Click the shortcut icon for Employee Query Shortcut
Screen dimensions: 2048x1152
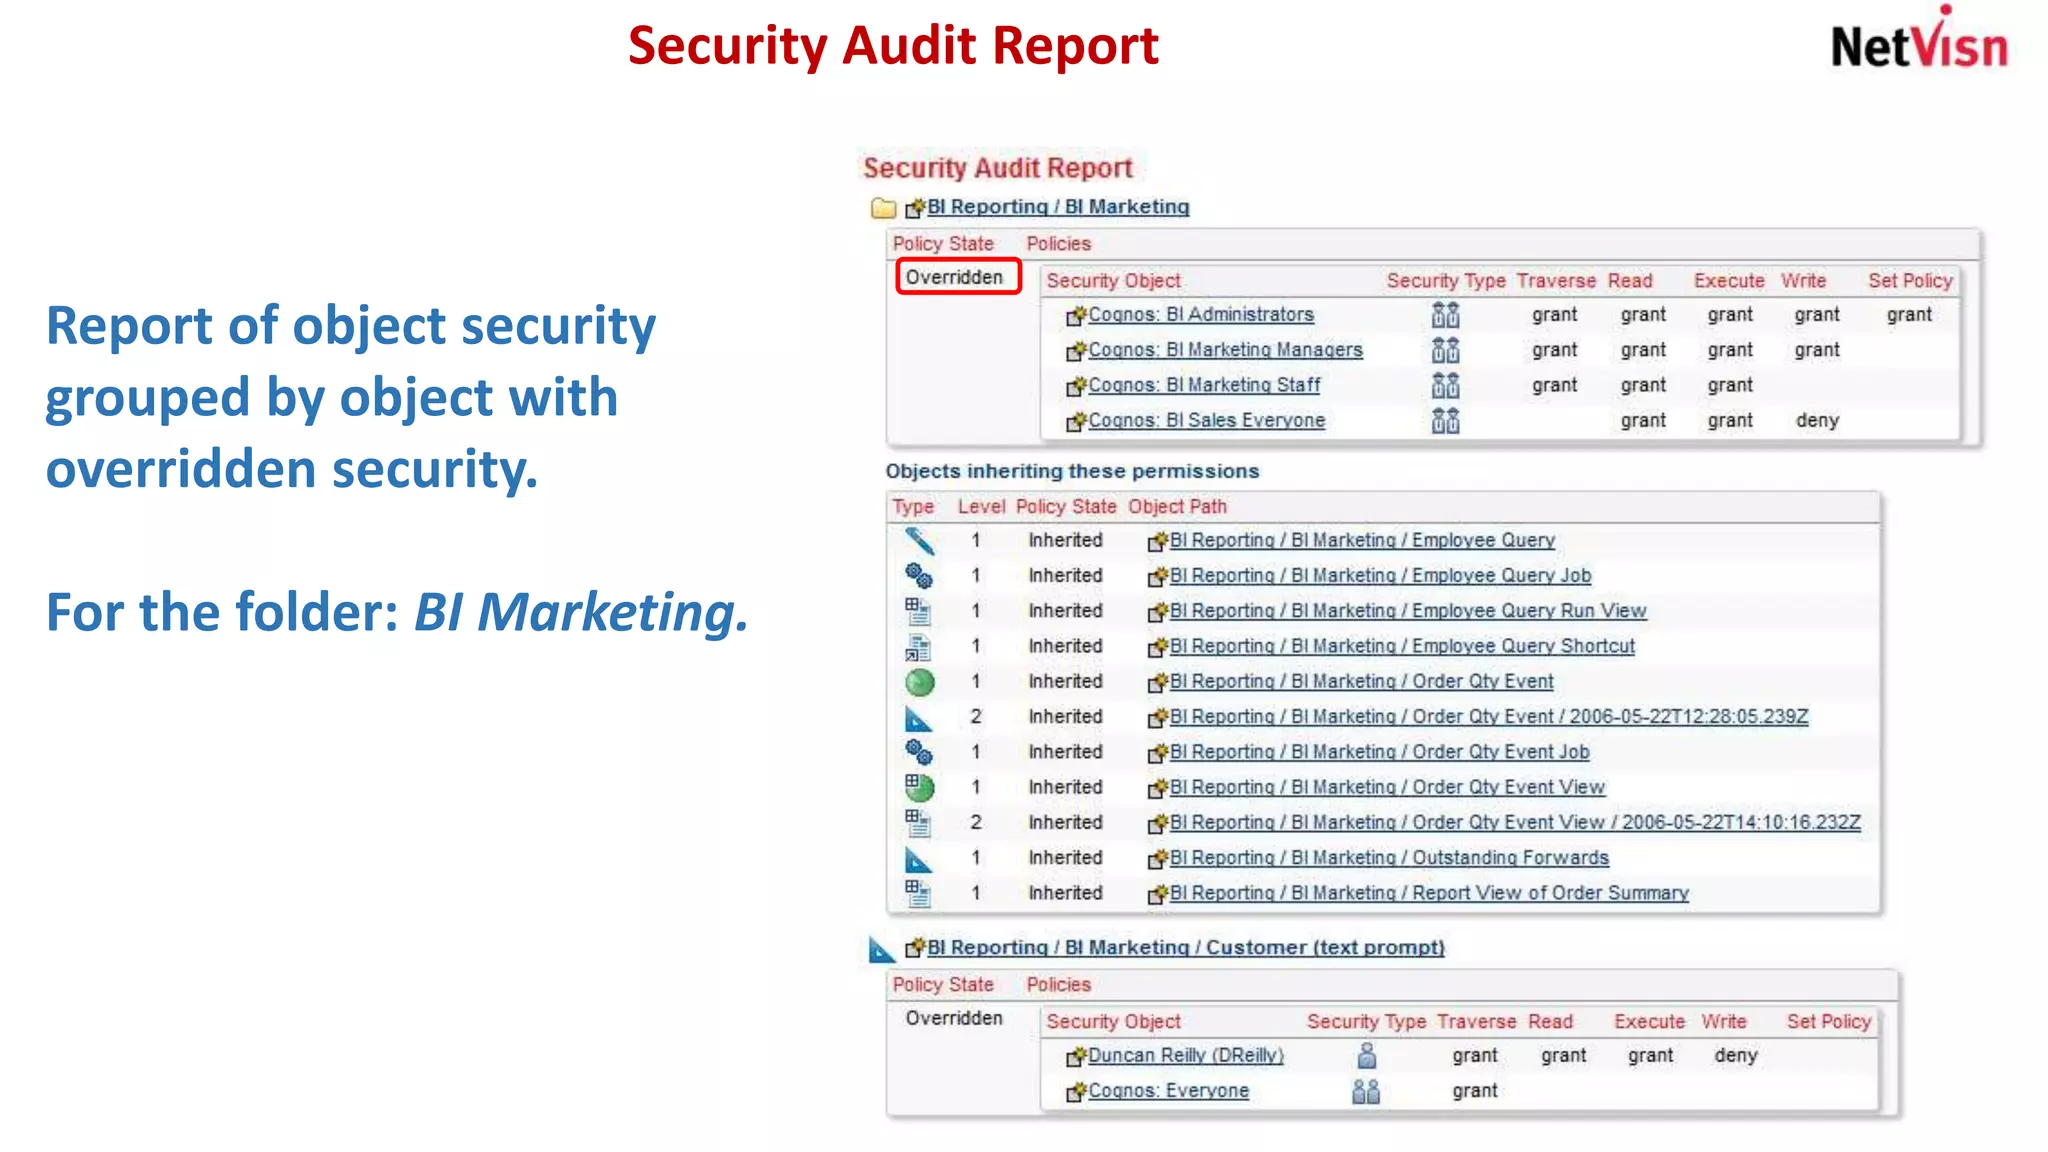918,647
